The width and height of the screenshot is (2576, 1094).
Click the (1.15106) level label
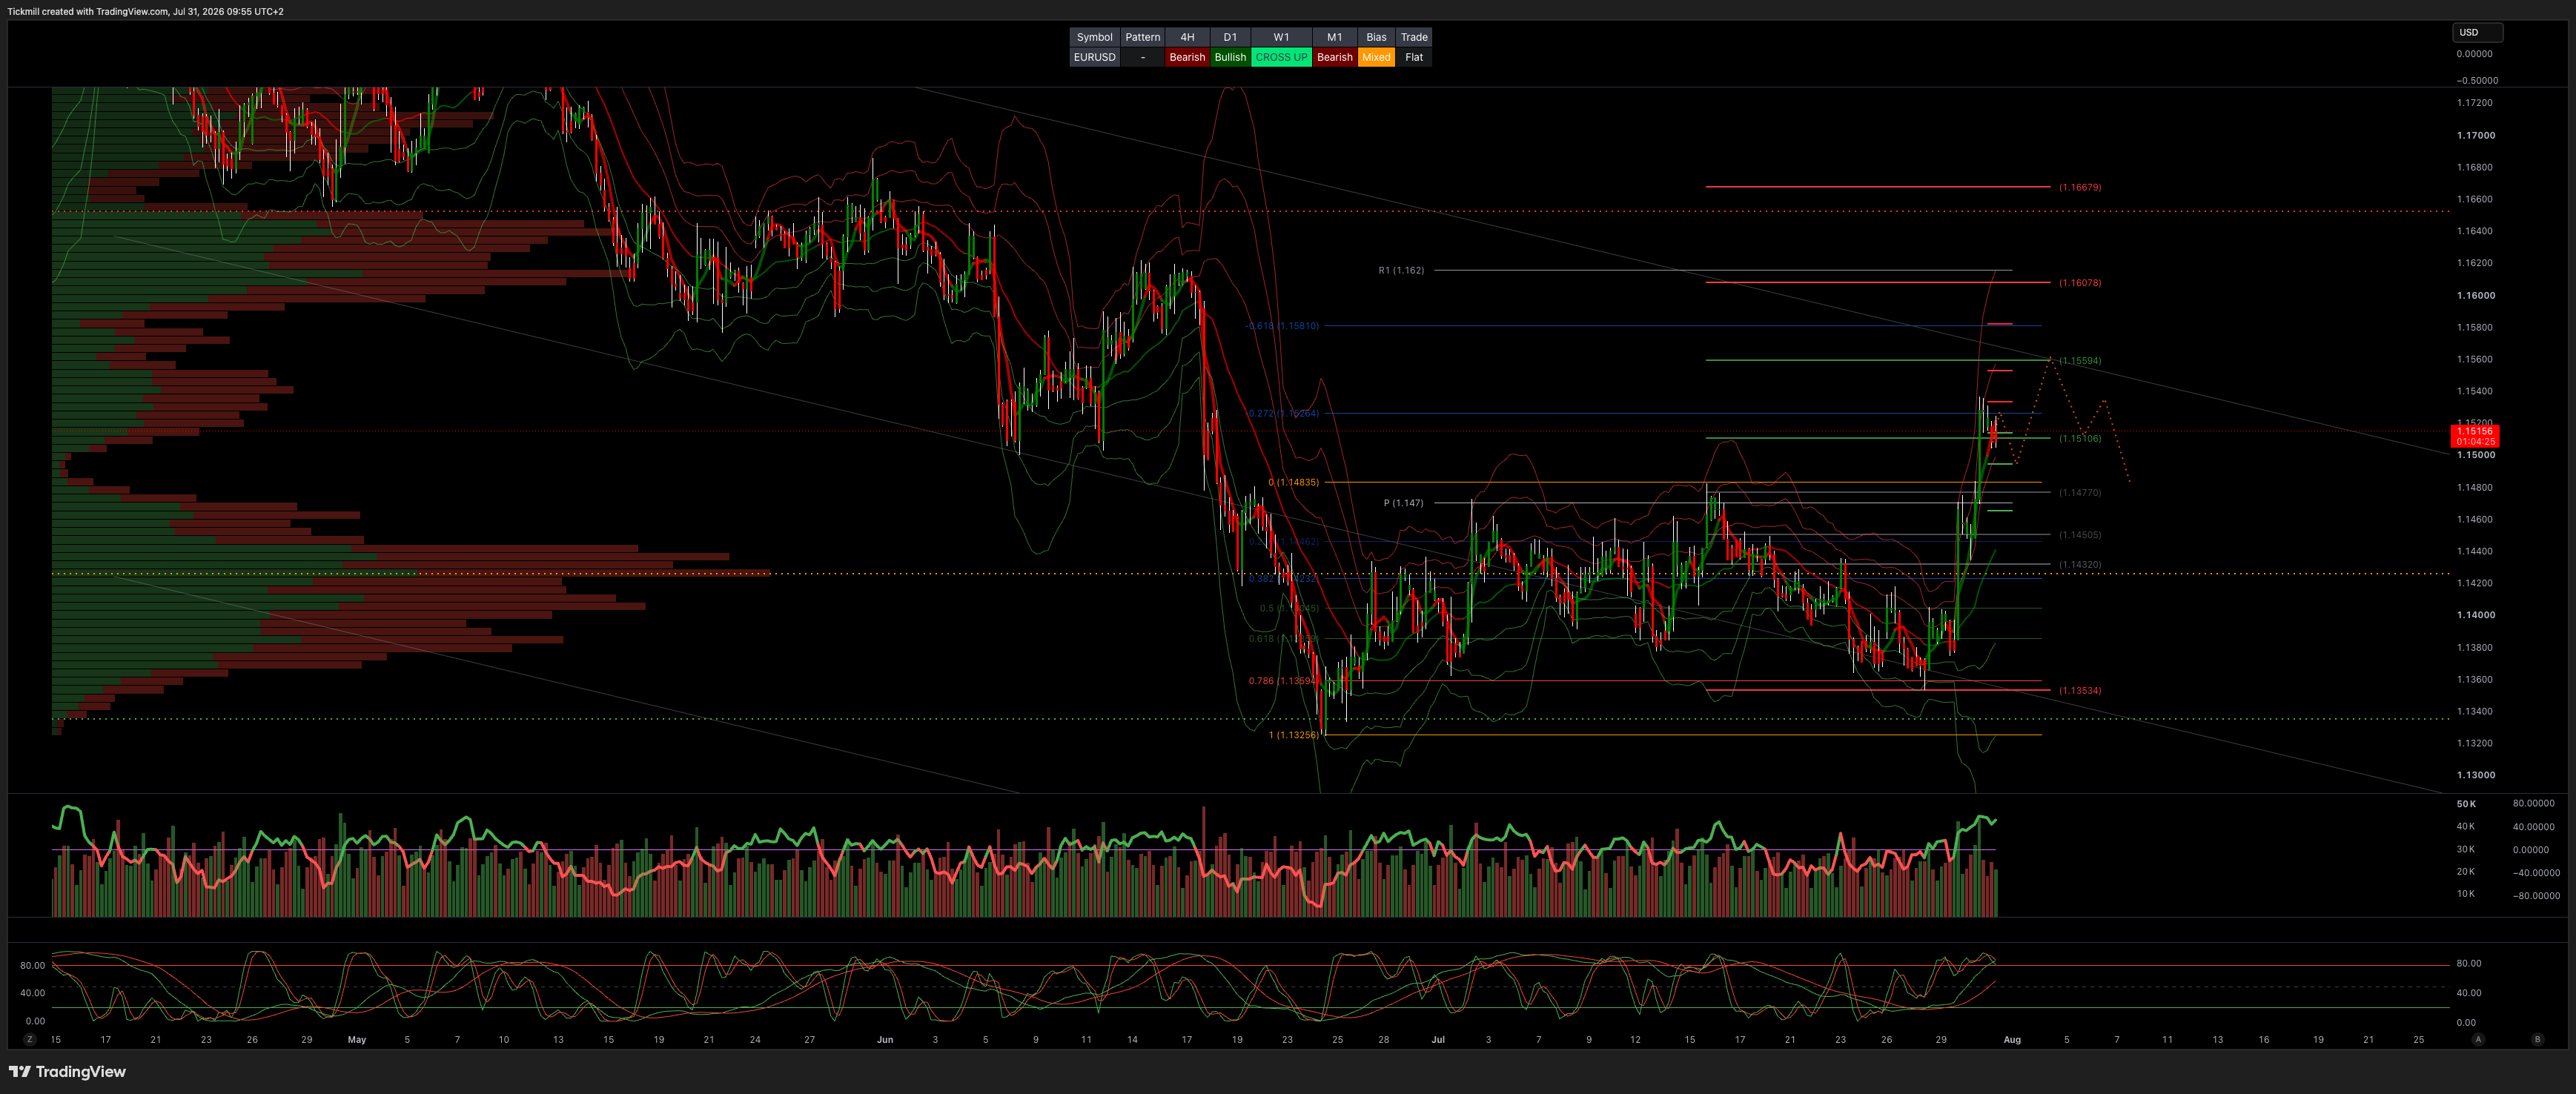[2080, 439]
